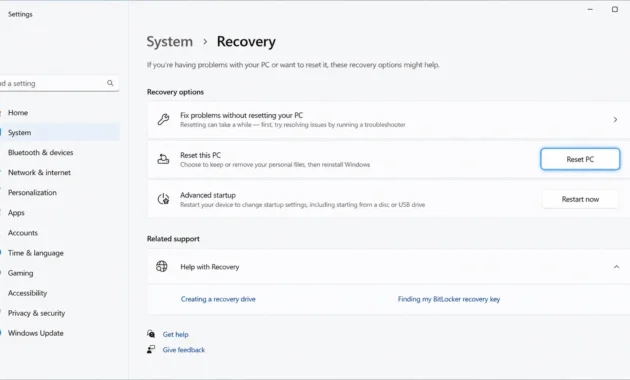Minimize the Settings window
This screenshot has width=630, height=380.
click(x=590, y=9)
